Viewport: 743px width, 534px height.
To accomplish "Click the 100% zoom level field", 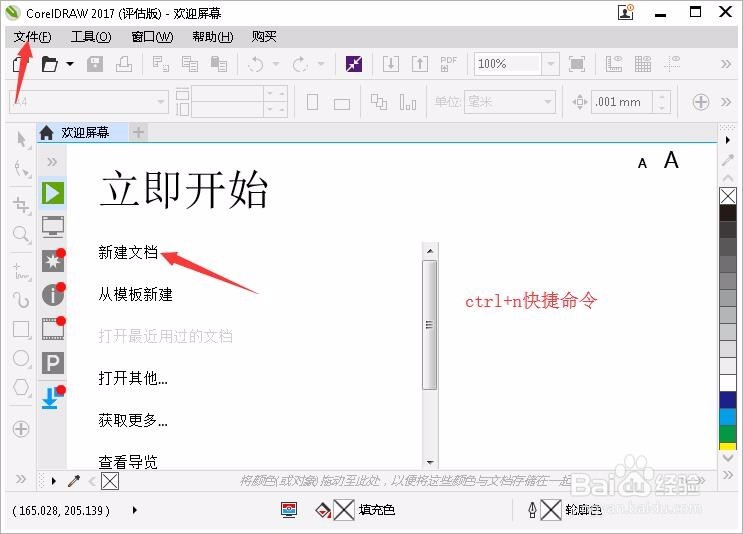I will pyautogui.click(x=508, y=63).
